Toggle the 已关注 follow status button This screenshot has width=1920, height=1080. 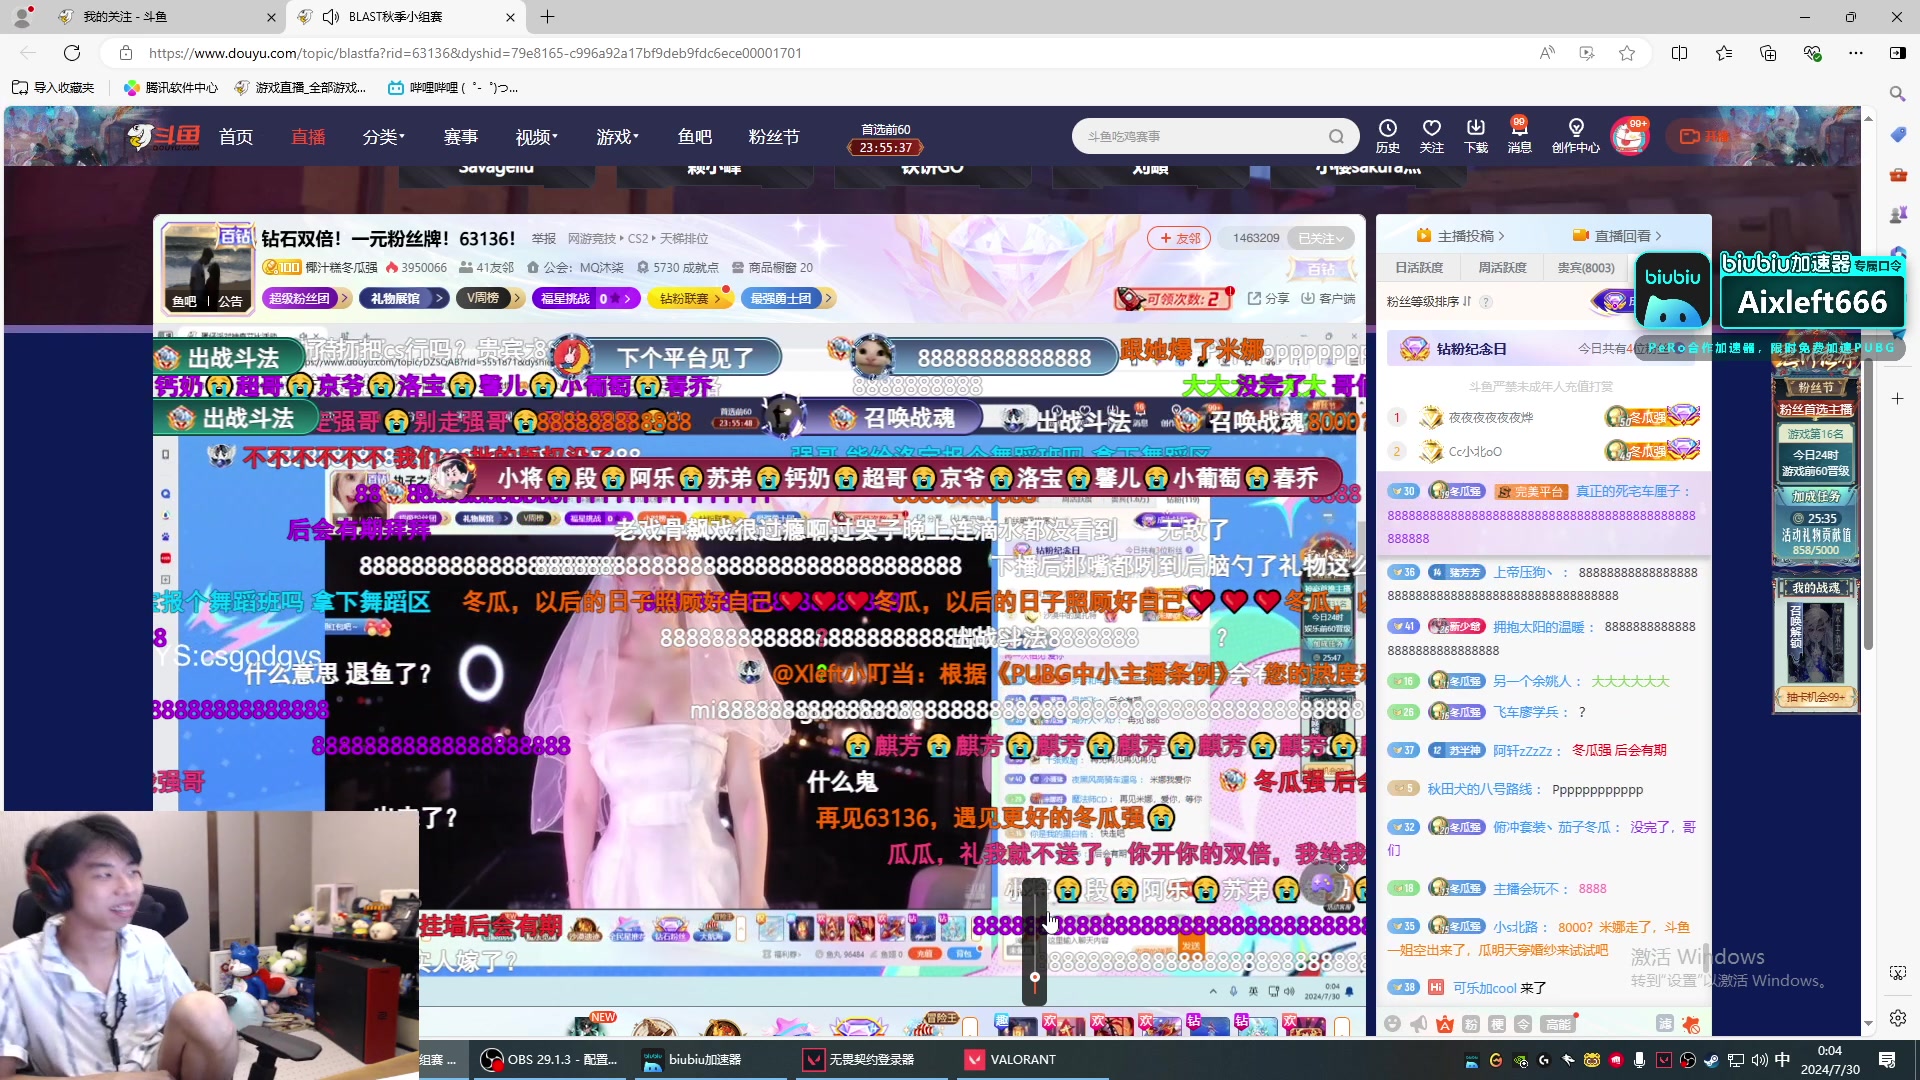1321,238
